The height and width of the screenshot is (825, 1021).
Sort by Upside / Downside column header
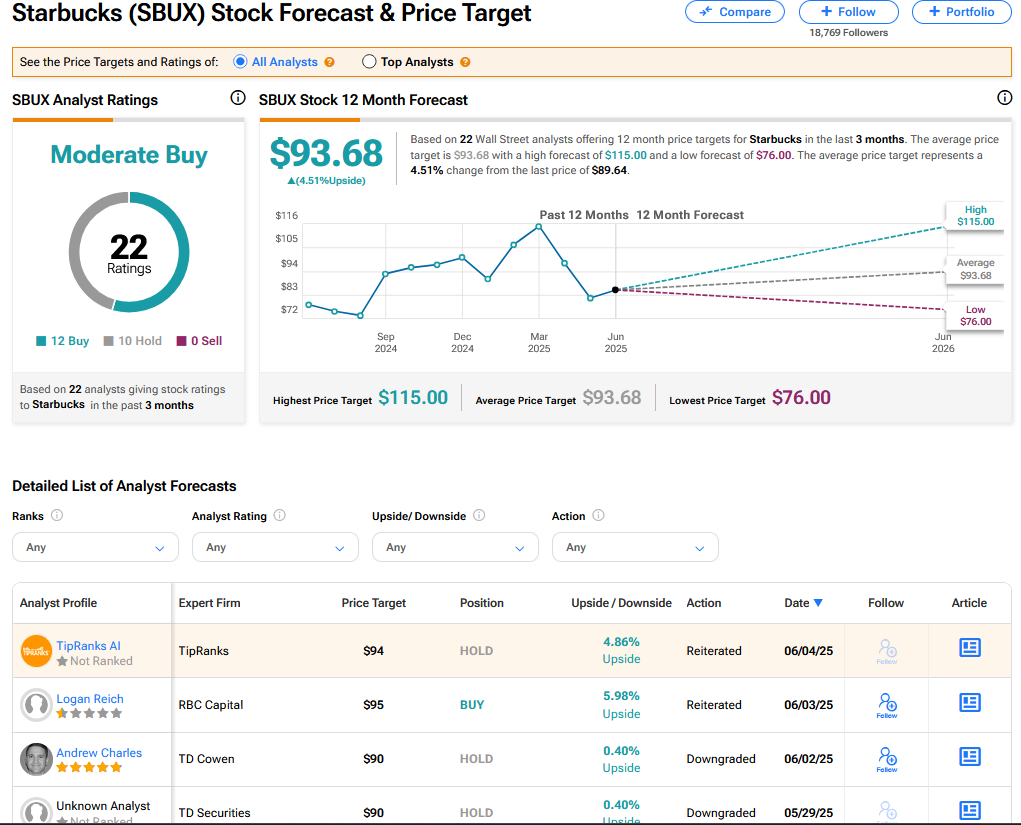click(621, 603)
